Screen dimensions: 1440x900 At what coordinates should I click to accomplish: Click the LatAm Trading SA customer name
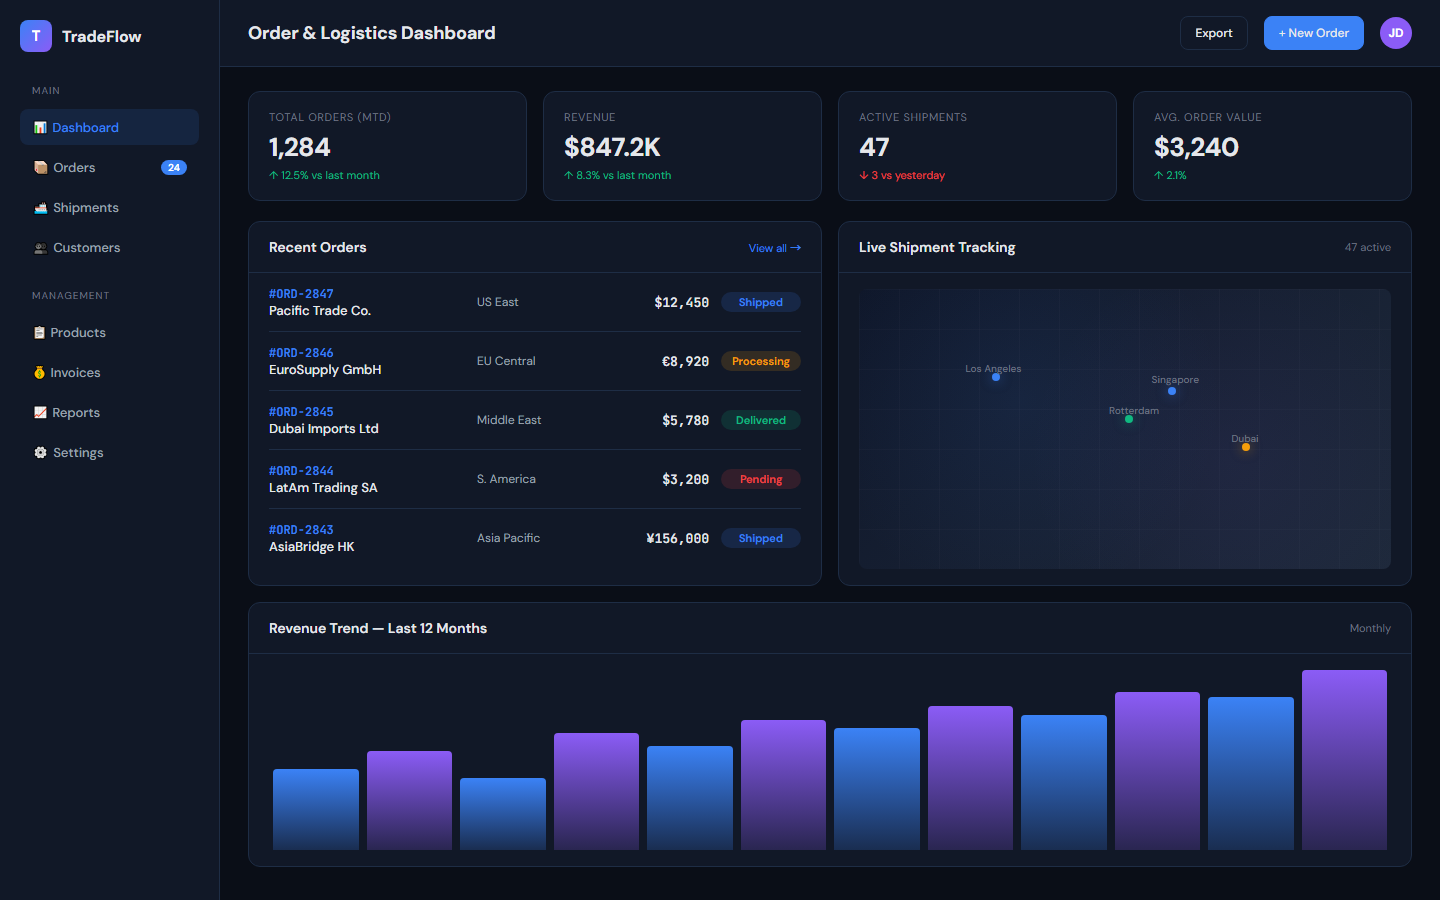(323, 488)
